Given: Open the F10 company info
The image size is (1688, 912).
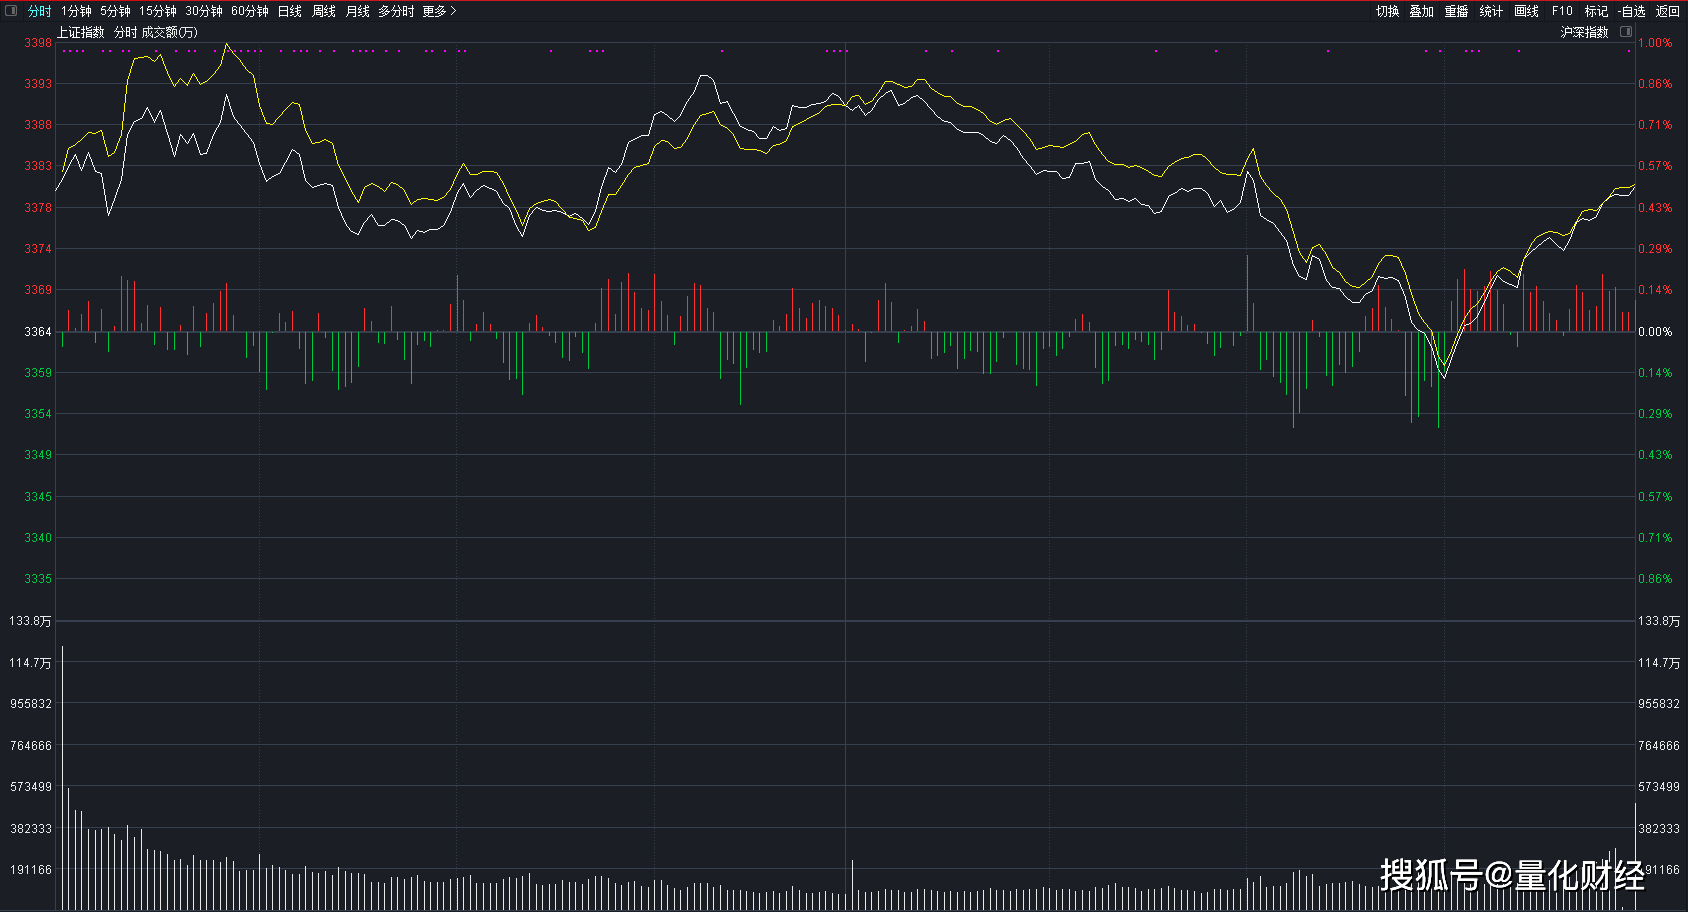Looking at the screenshot, I should [1562, 11].
